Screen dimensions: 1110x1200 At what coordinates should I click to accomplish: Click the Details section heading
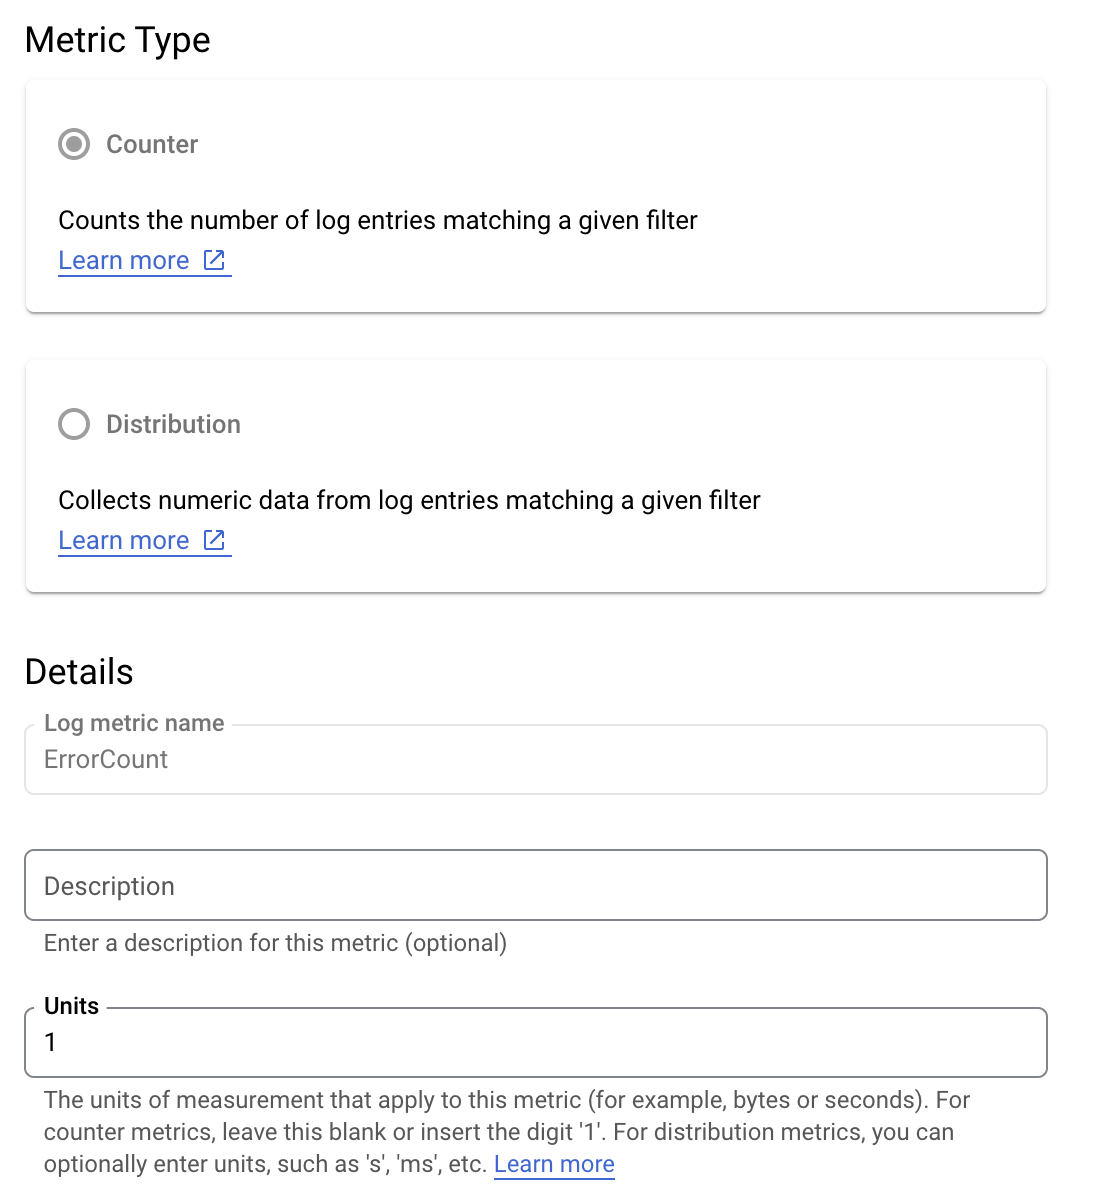(79, 672)
